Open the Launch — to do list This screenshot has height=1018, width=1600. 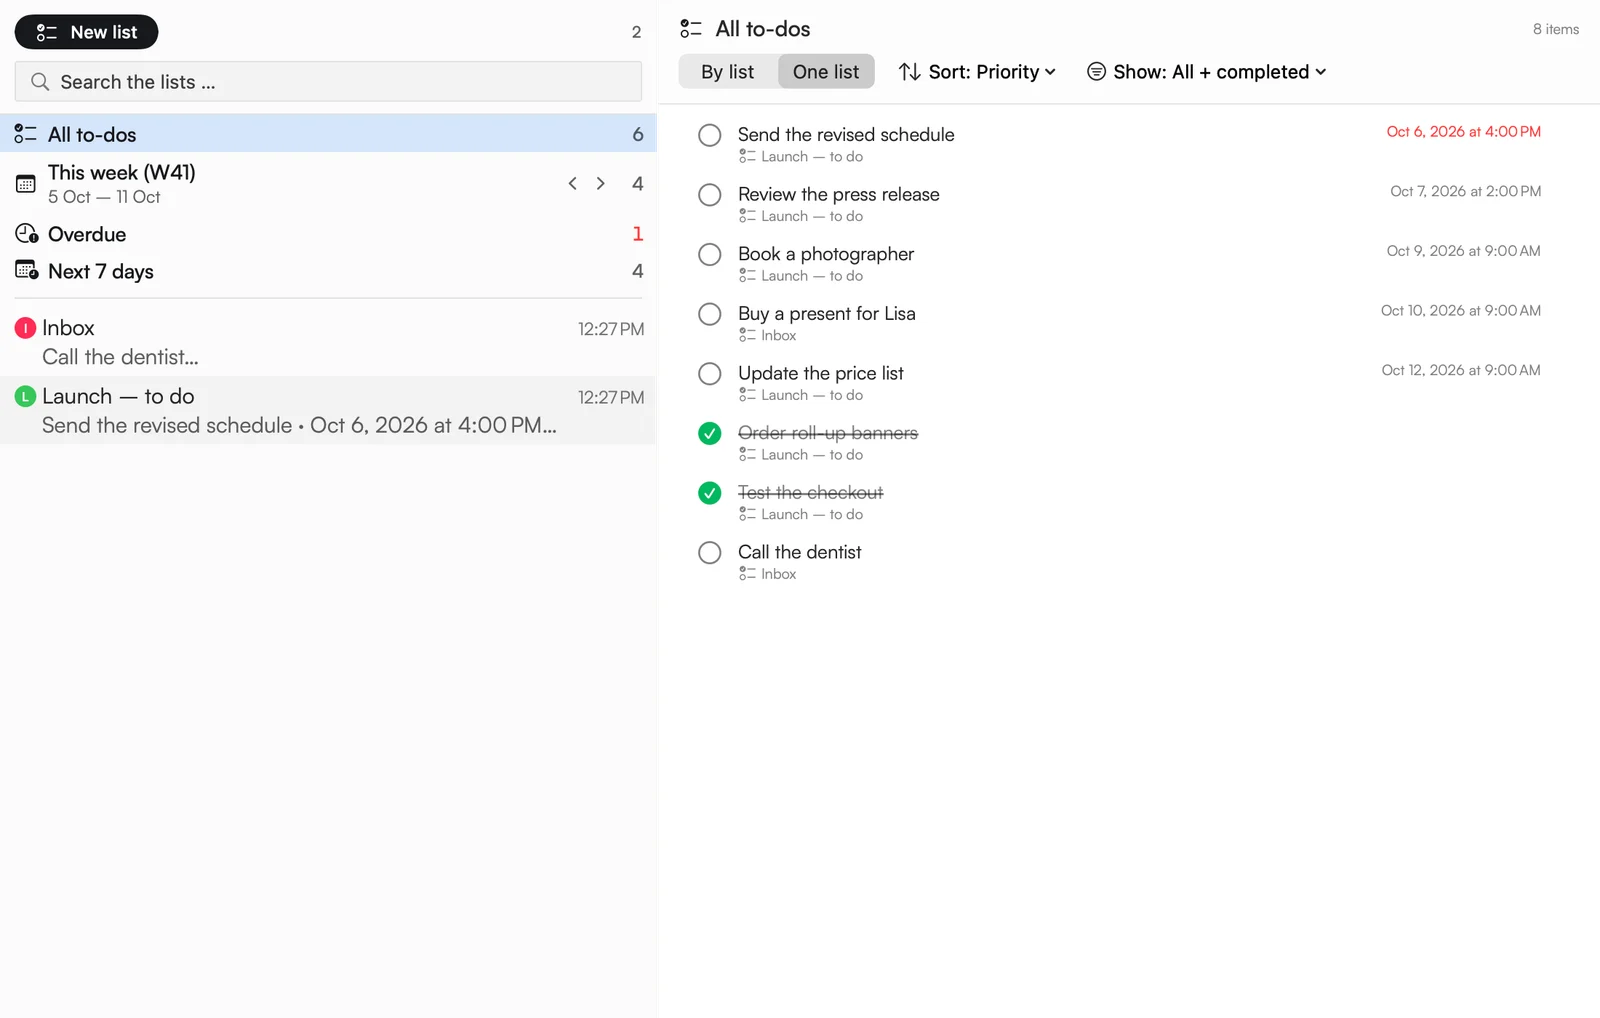point(328,410)
